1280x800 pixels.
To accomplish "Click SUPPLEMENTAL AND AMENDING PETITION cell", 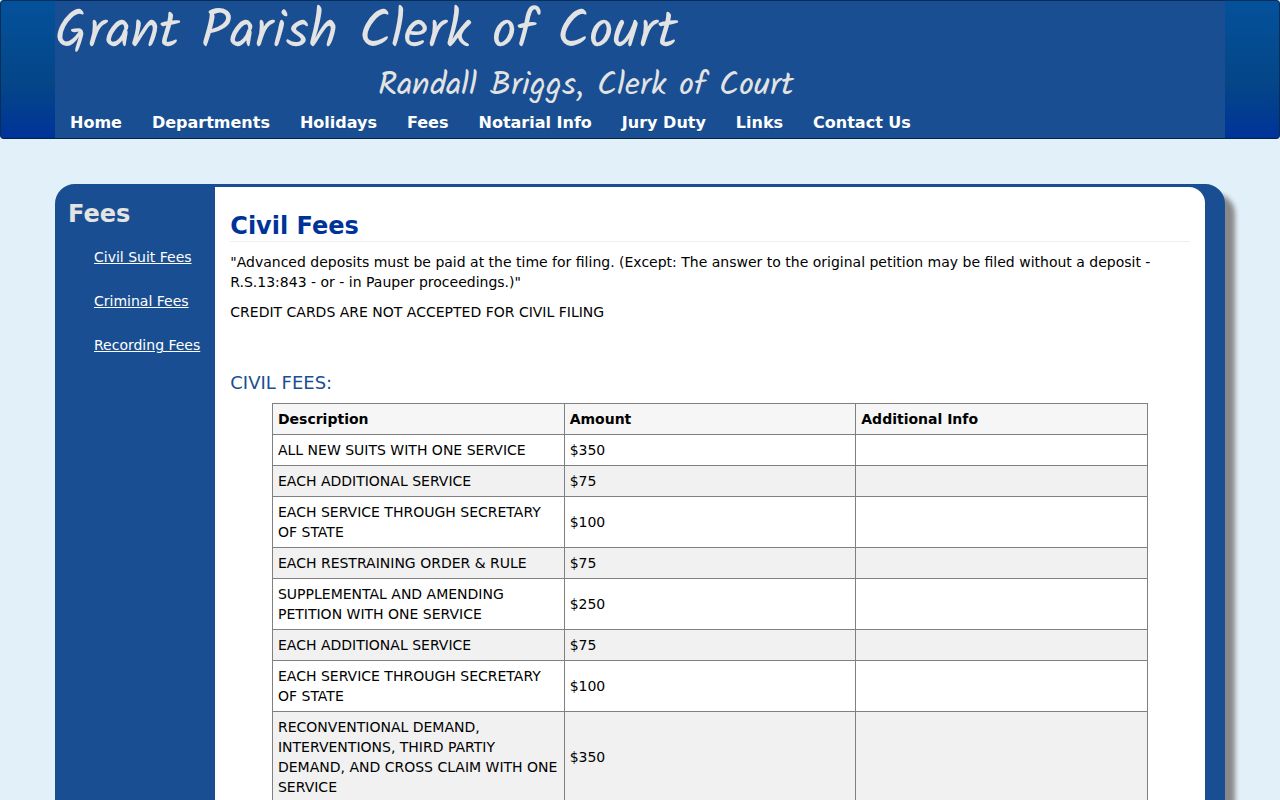I will coord(418,604).
